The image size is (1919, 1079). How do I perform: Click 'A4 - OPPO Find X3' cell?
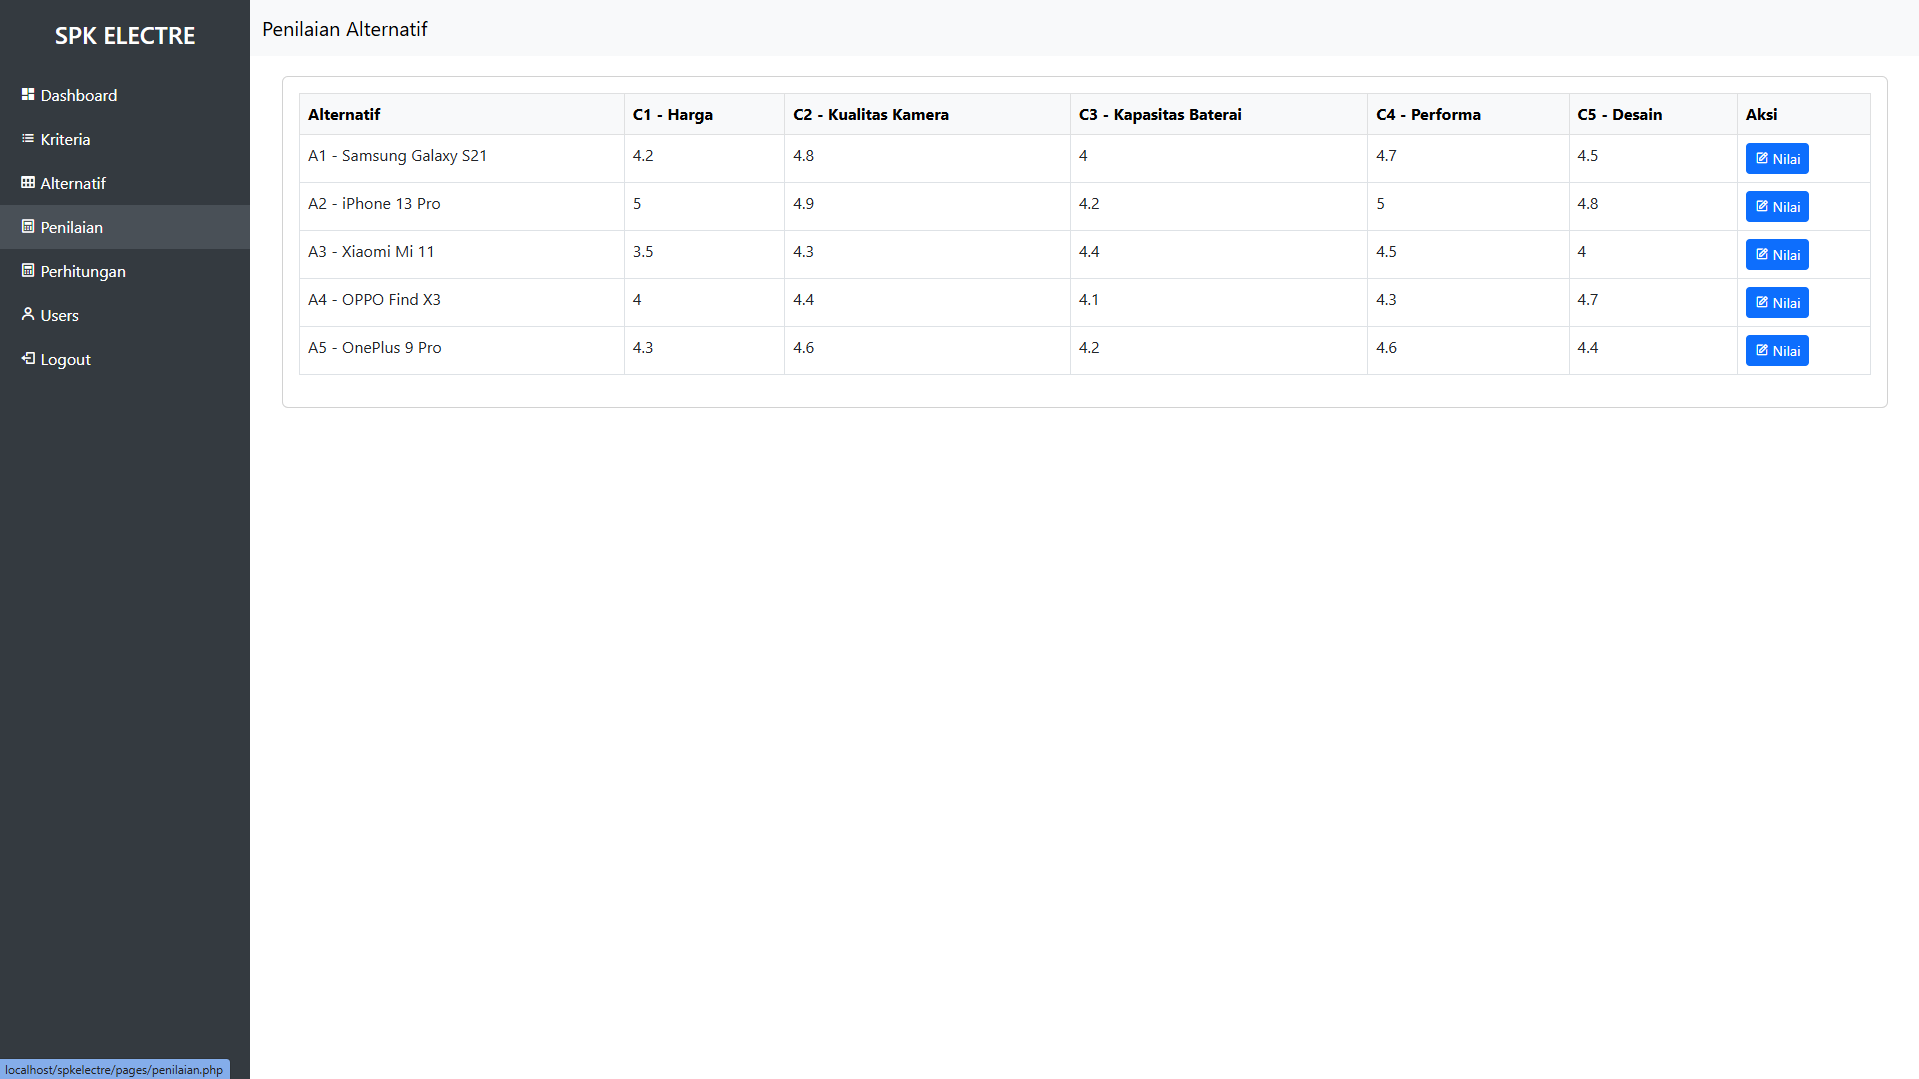(462, 302)
